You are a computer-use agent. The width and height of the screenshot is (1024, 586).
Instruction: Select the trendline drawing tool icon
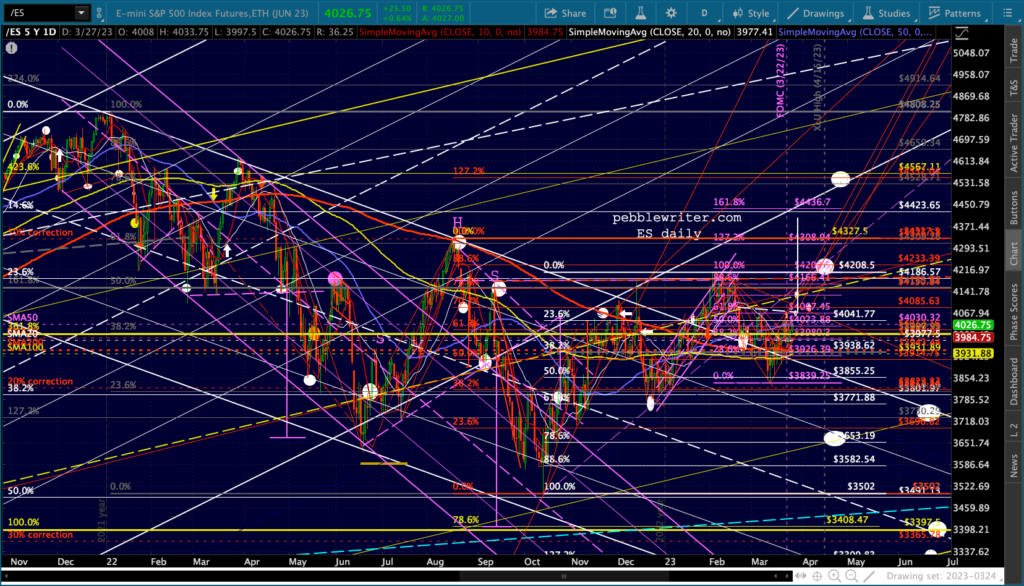click(x=869, y=576)
